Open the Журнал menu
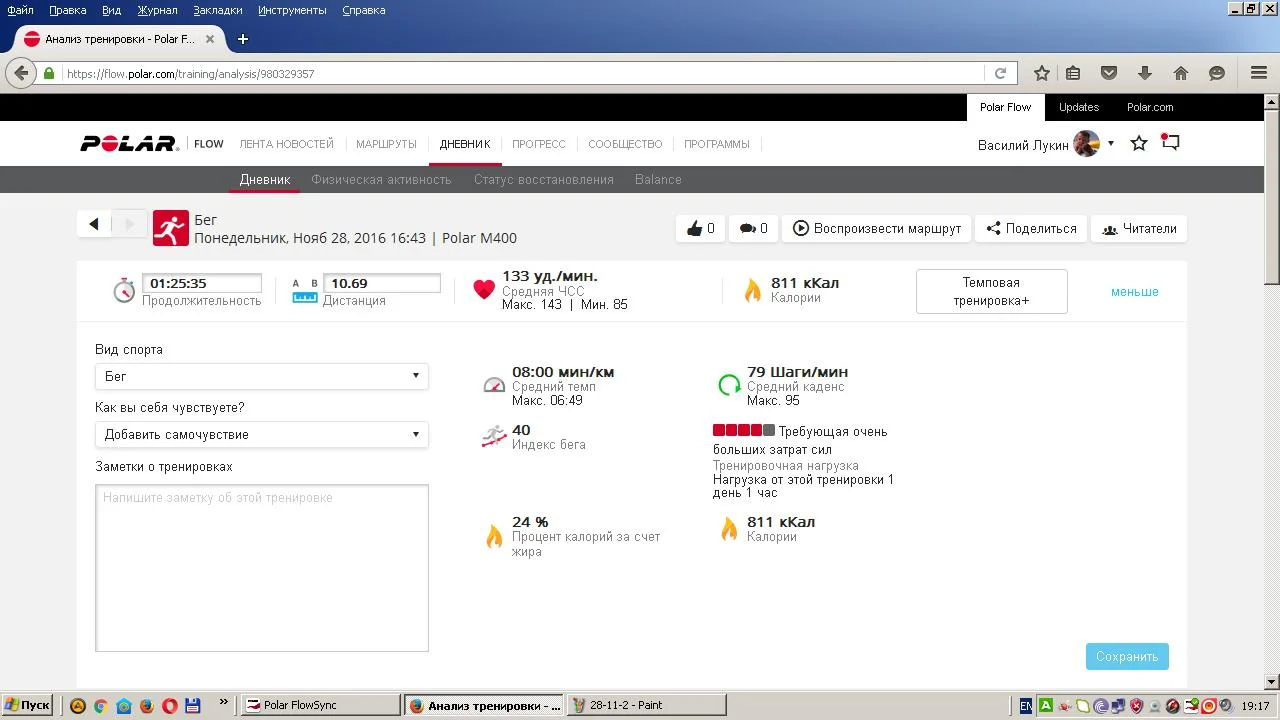Image resolution: width=1280 pixels, height=720 pixels. pyautogui.click(x=157, y=10)
